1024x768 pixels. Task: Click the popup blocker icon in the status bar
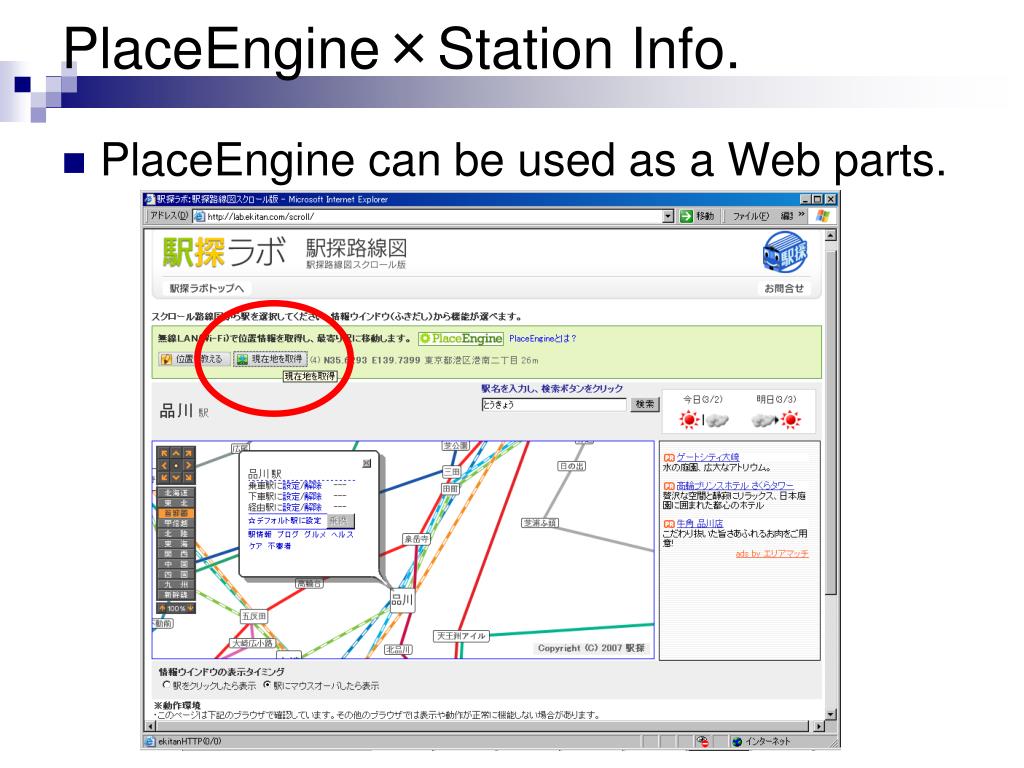[702, 741]
